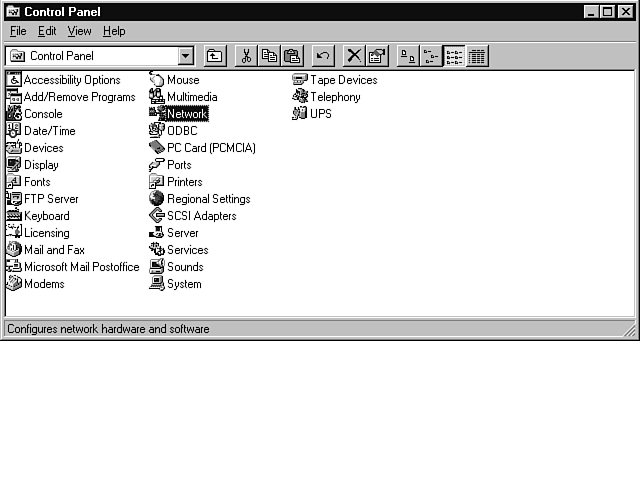Image resolution: width=640 pixels, height=480 pixels.
Task: Open the File menu
Action: point(18,31)
